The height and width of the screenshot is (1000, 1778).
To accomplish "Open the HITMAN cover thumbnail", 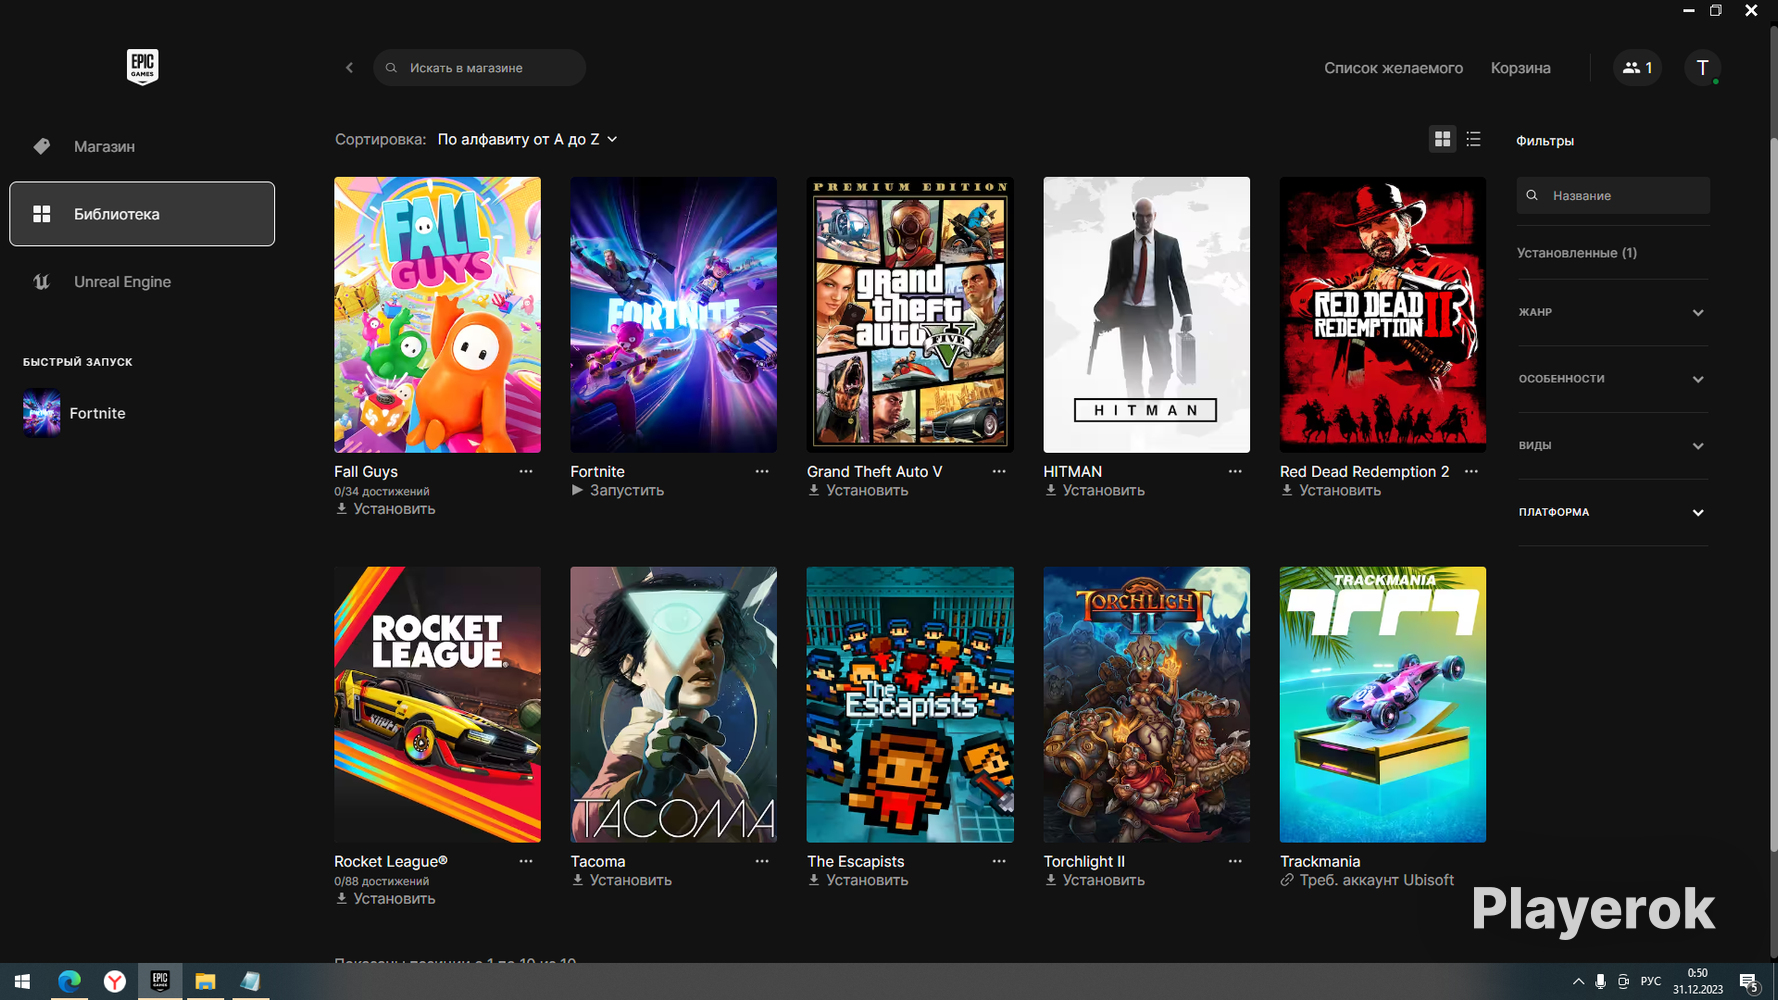I will 1146,315.
